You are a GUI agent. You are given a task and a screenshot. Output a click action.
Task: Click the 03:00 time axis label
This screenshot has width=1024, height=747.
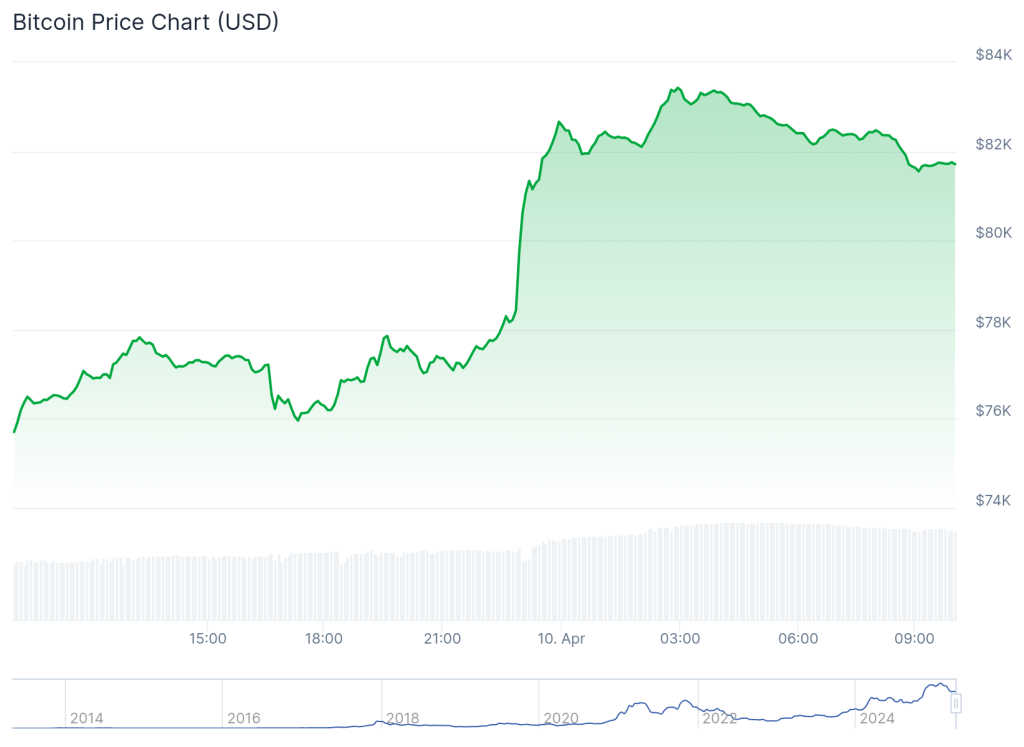[679, 638]
